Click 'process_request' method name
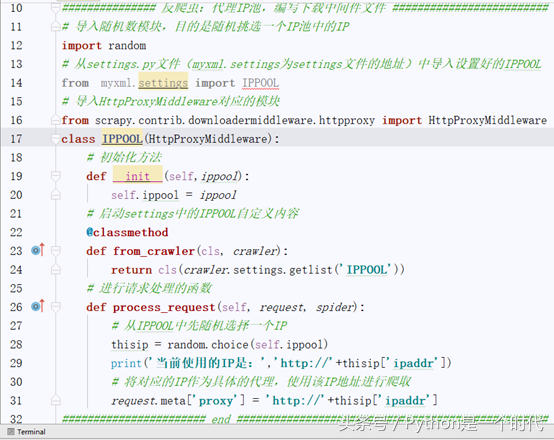Image resolution: width=554 pixels, height=440 pixels. click(x=164, y=307)
